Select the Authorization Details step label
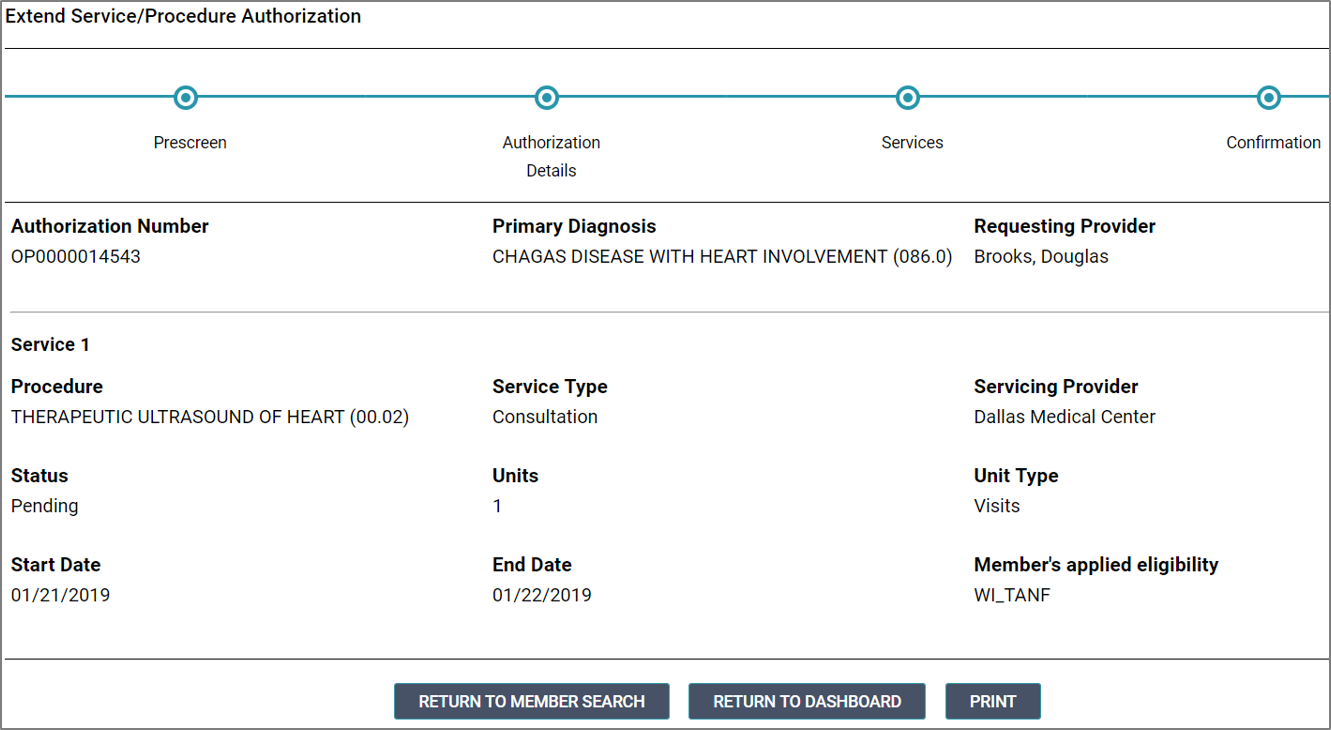The height and width of the screenshot is (730, 1331). coord(551,156)
